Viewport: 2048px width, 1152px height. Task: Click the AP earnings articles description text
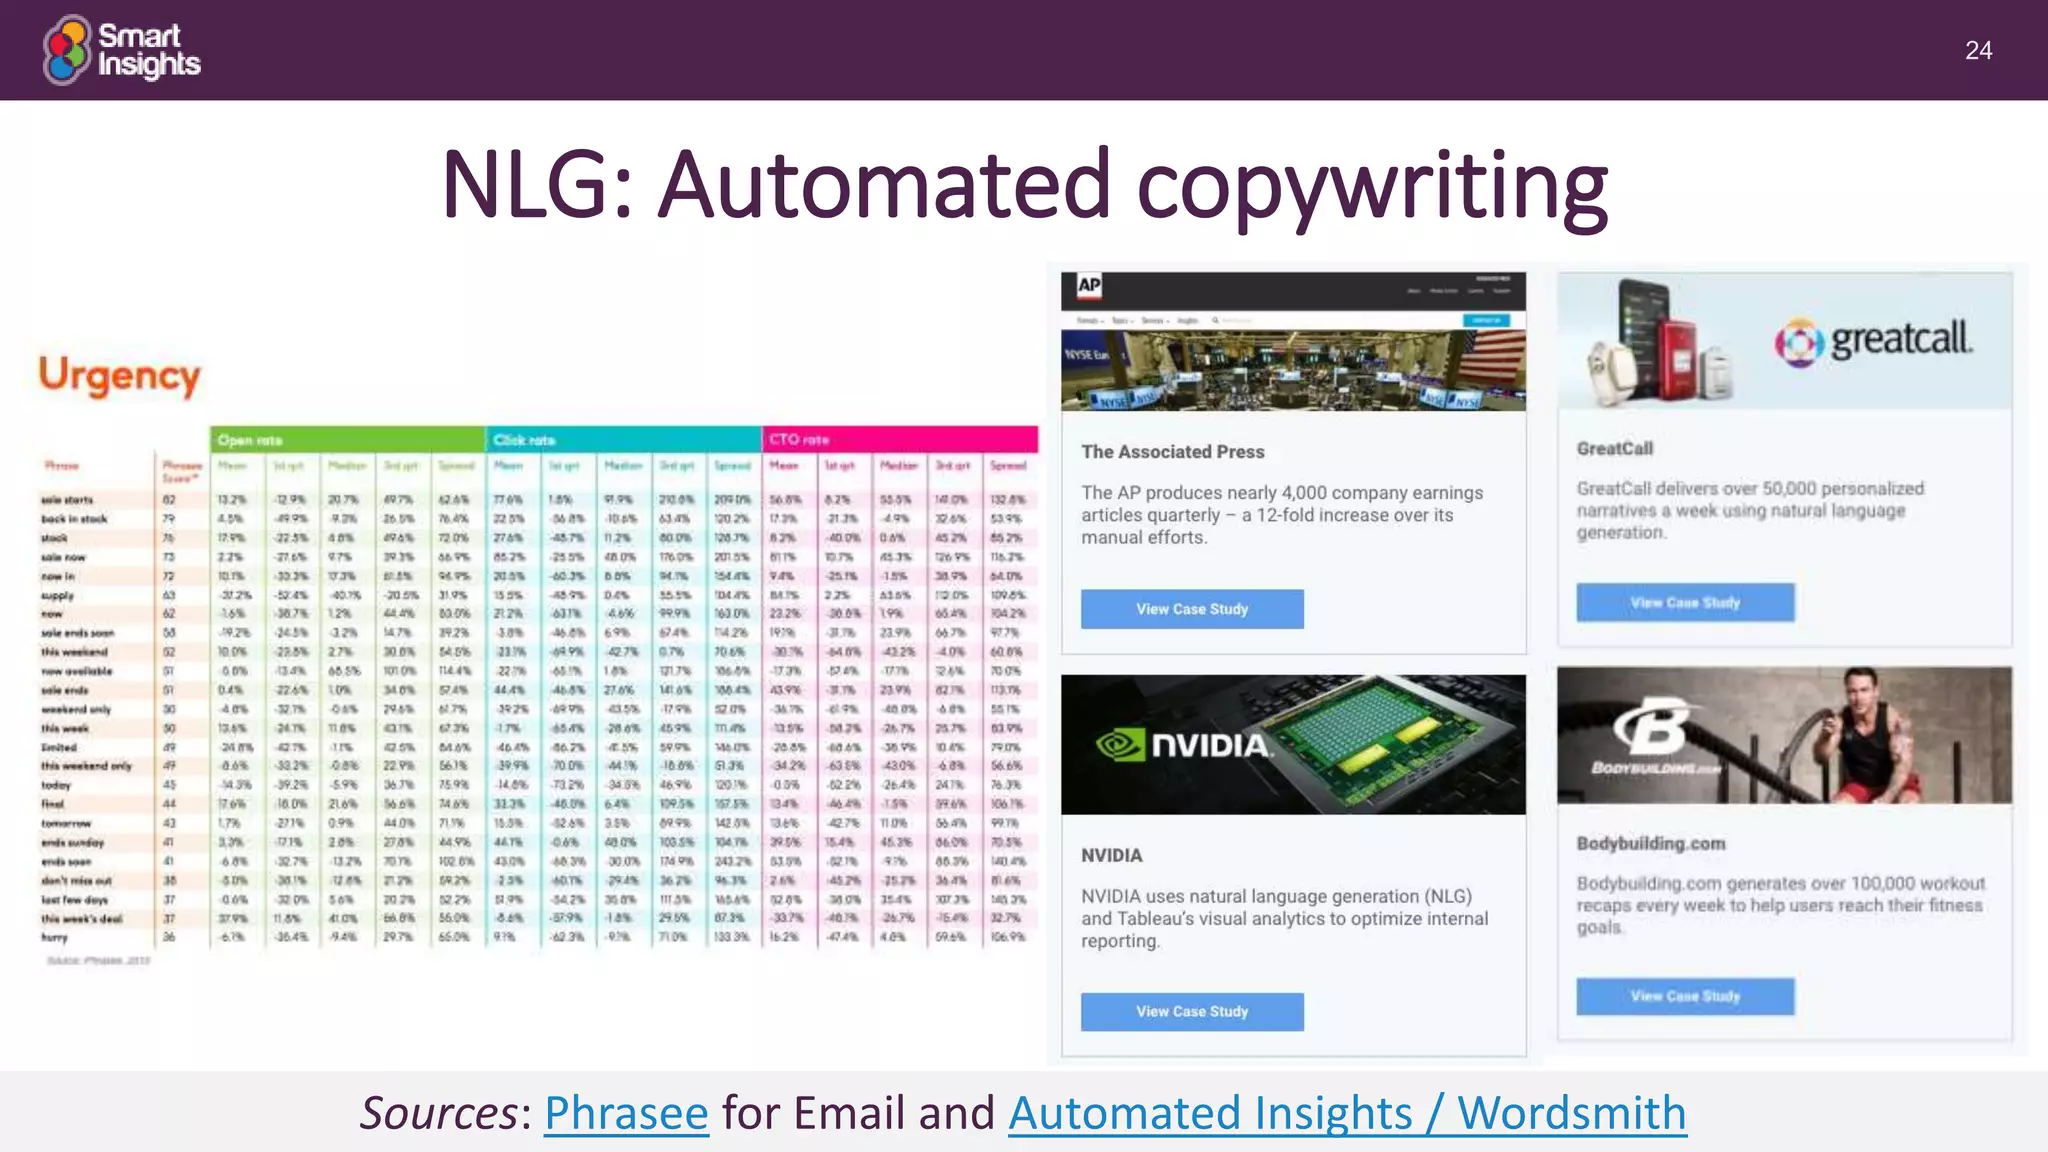(x=1282, y=515)
